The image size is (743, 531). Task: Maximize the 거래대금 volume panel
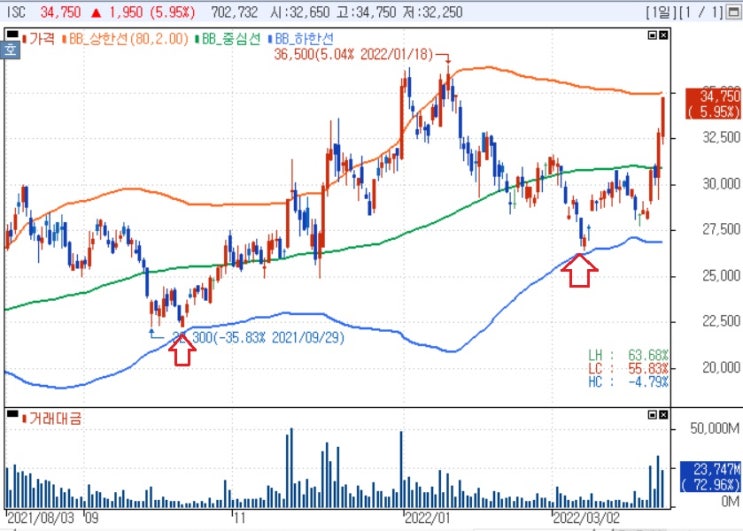point(652,414)
